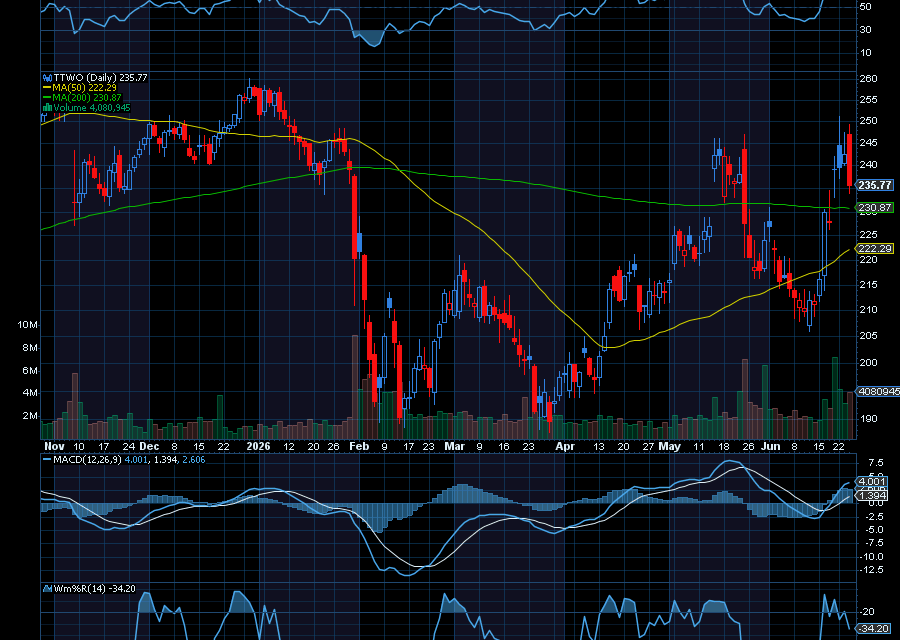Click the -20 Williams %R axis label

click(867, 612)
